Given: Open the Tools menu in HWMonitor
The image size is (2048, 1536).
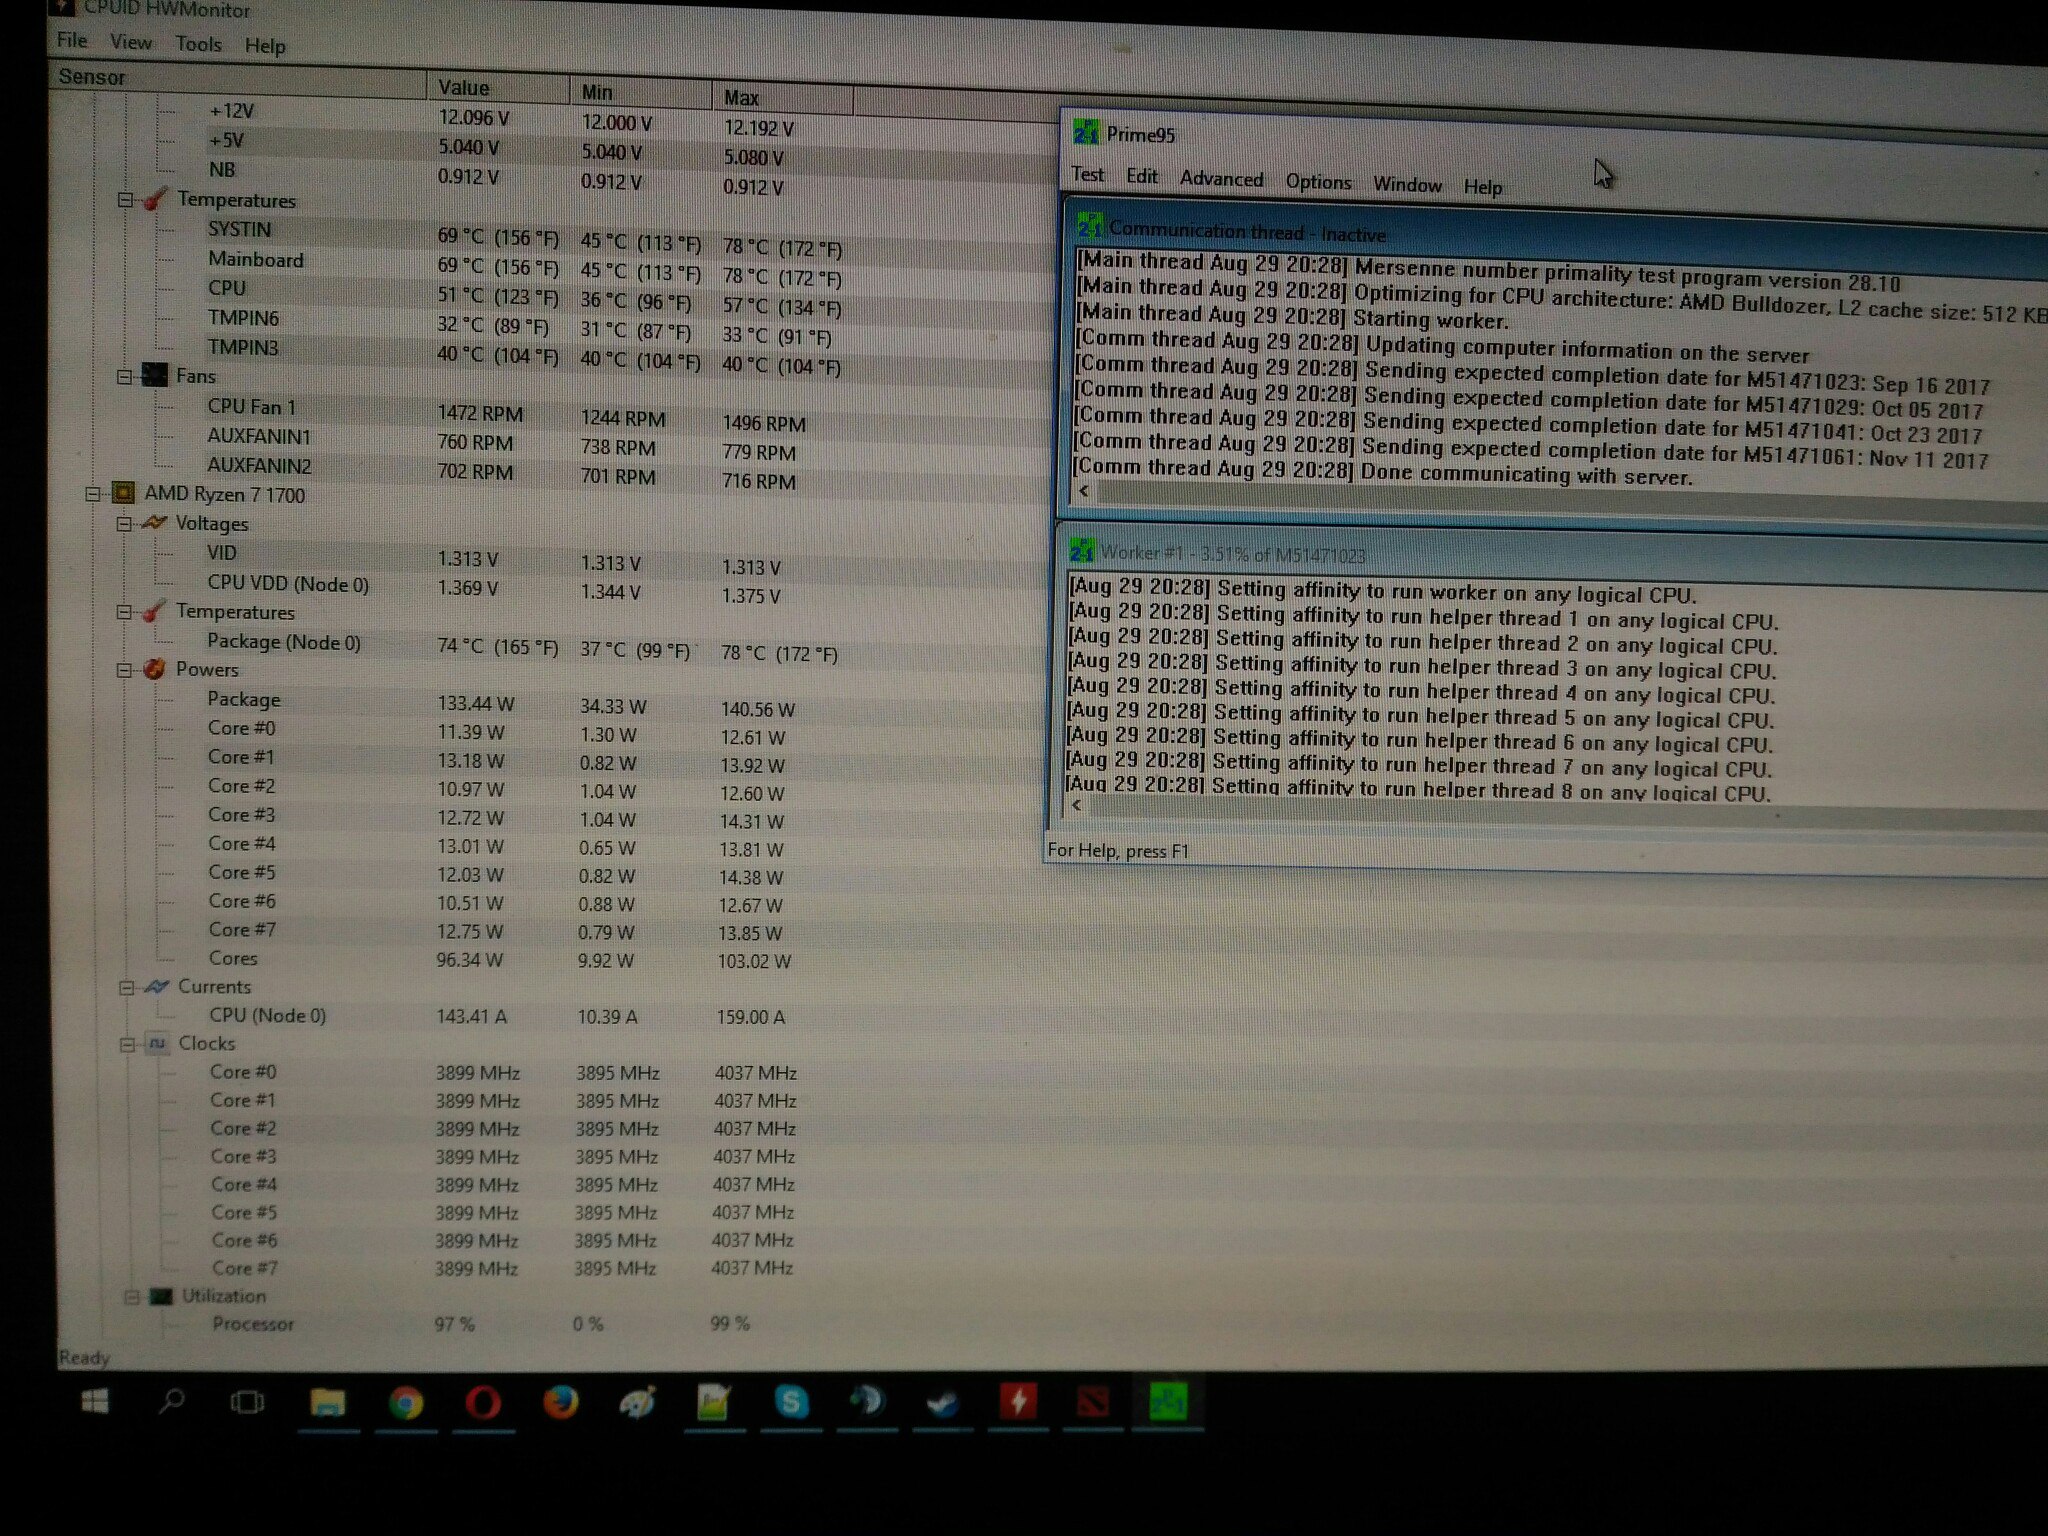Looking at the screenshot, I should (x=198, y=44).
